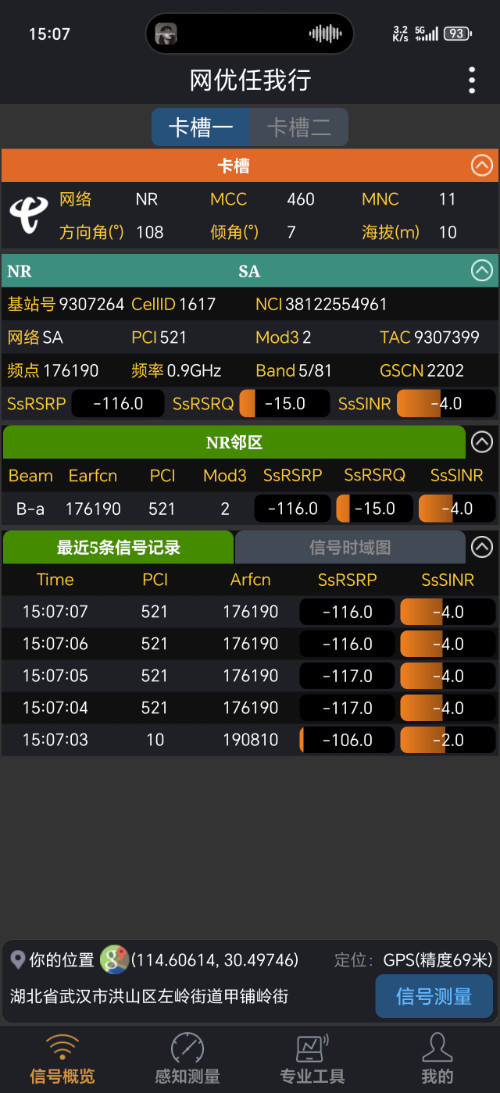This screenshot has width=500, height=1093.
Task: Tap the app thumbnail in the status island
Action: pos(166,33)
